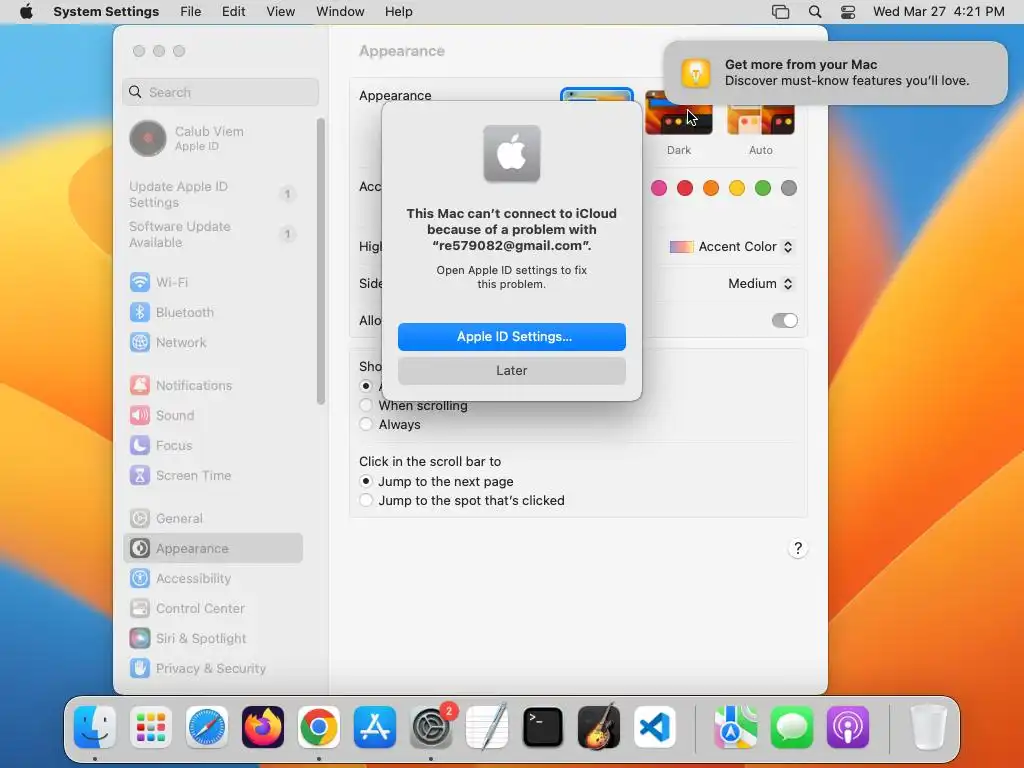
Task: Pick the red accent color
Action: pos(685,188)
